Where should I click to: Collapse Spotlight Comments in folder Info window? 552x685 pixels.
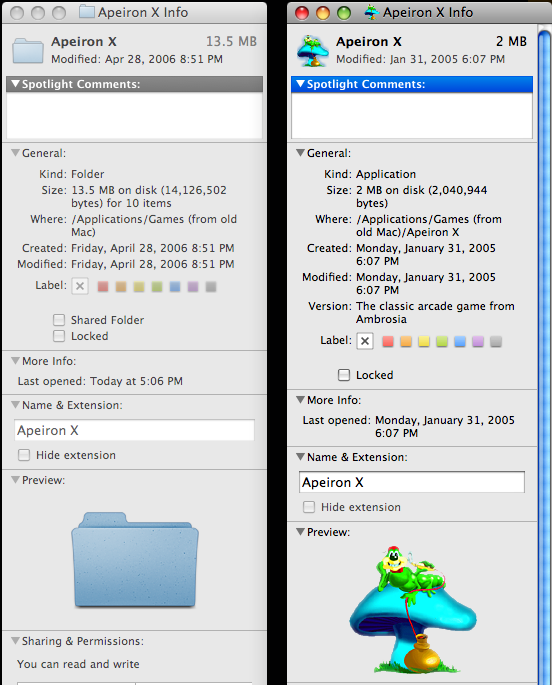coord(15,83)
